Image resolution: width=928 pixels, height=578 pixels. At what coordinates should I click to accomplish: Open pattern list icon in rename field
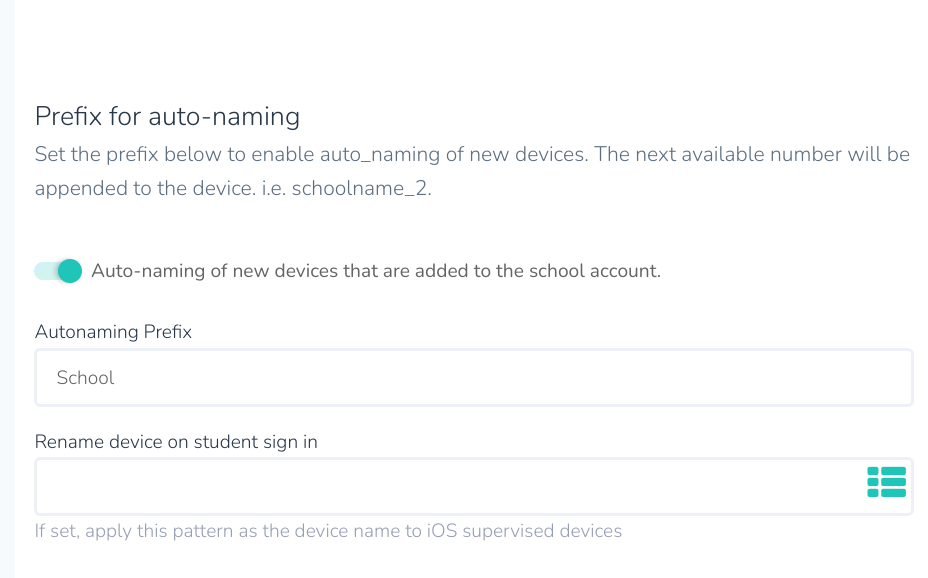[x=886, y=482]
